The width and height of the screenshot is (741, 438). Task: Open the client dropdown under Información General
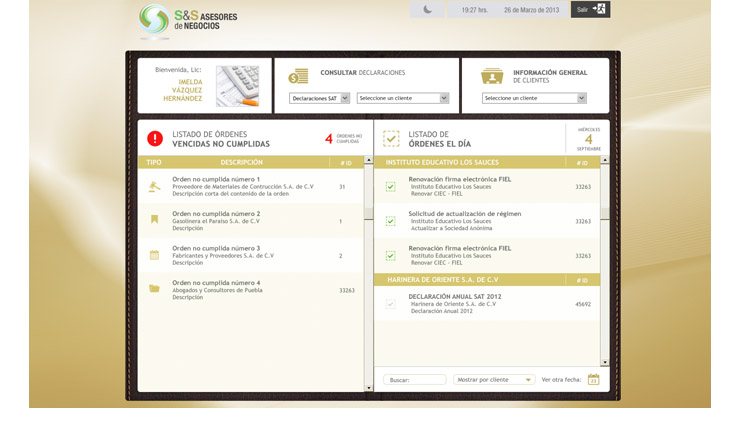[x=533, y=98]
